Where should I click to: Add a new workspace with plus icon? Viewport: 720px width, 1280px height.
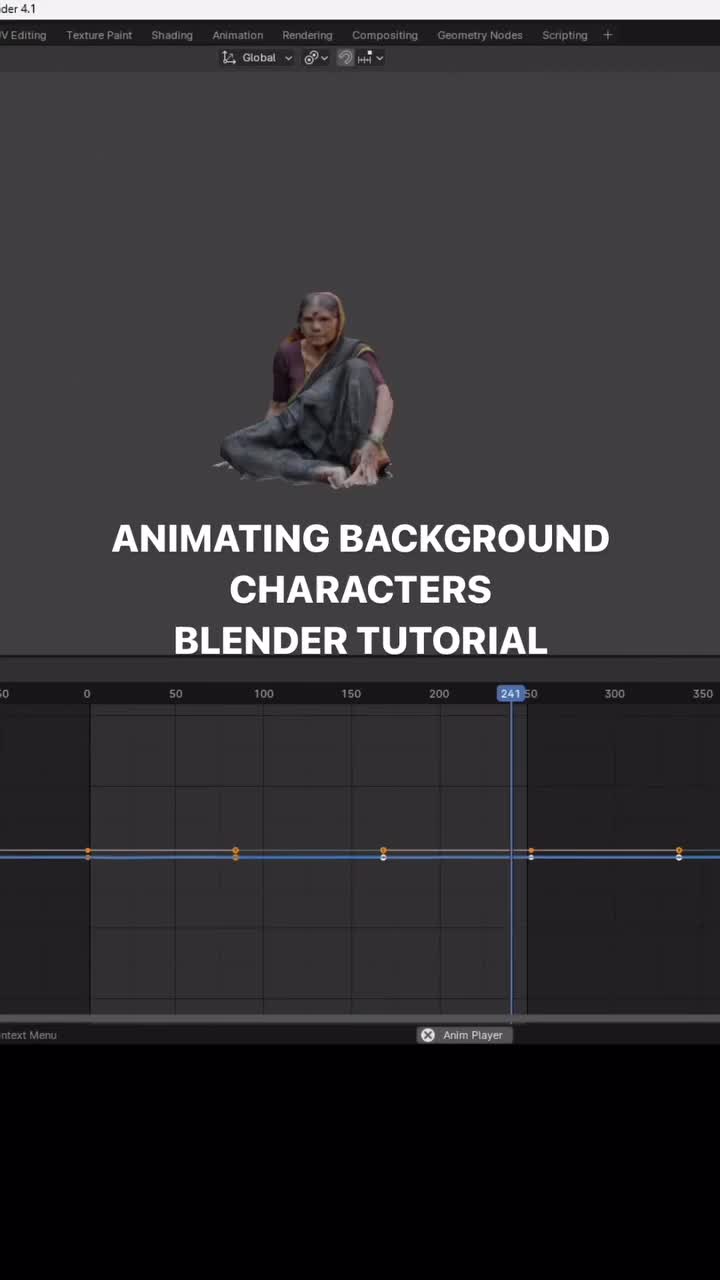click(607, 35)
